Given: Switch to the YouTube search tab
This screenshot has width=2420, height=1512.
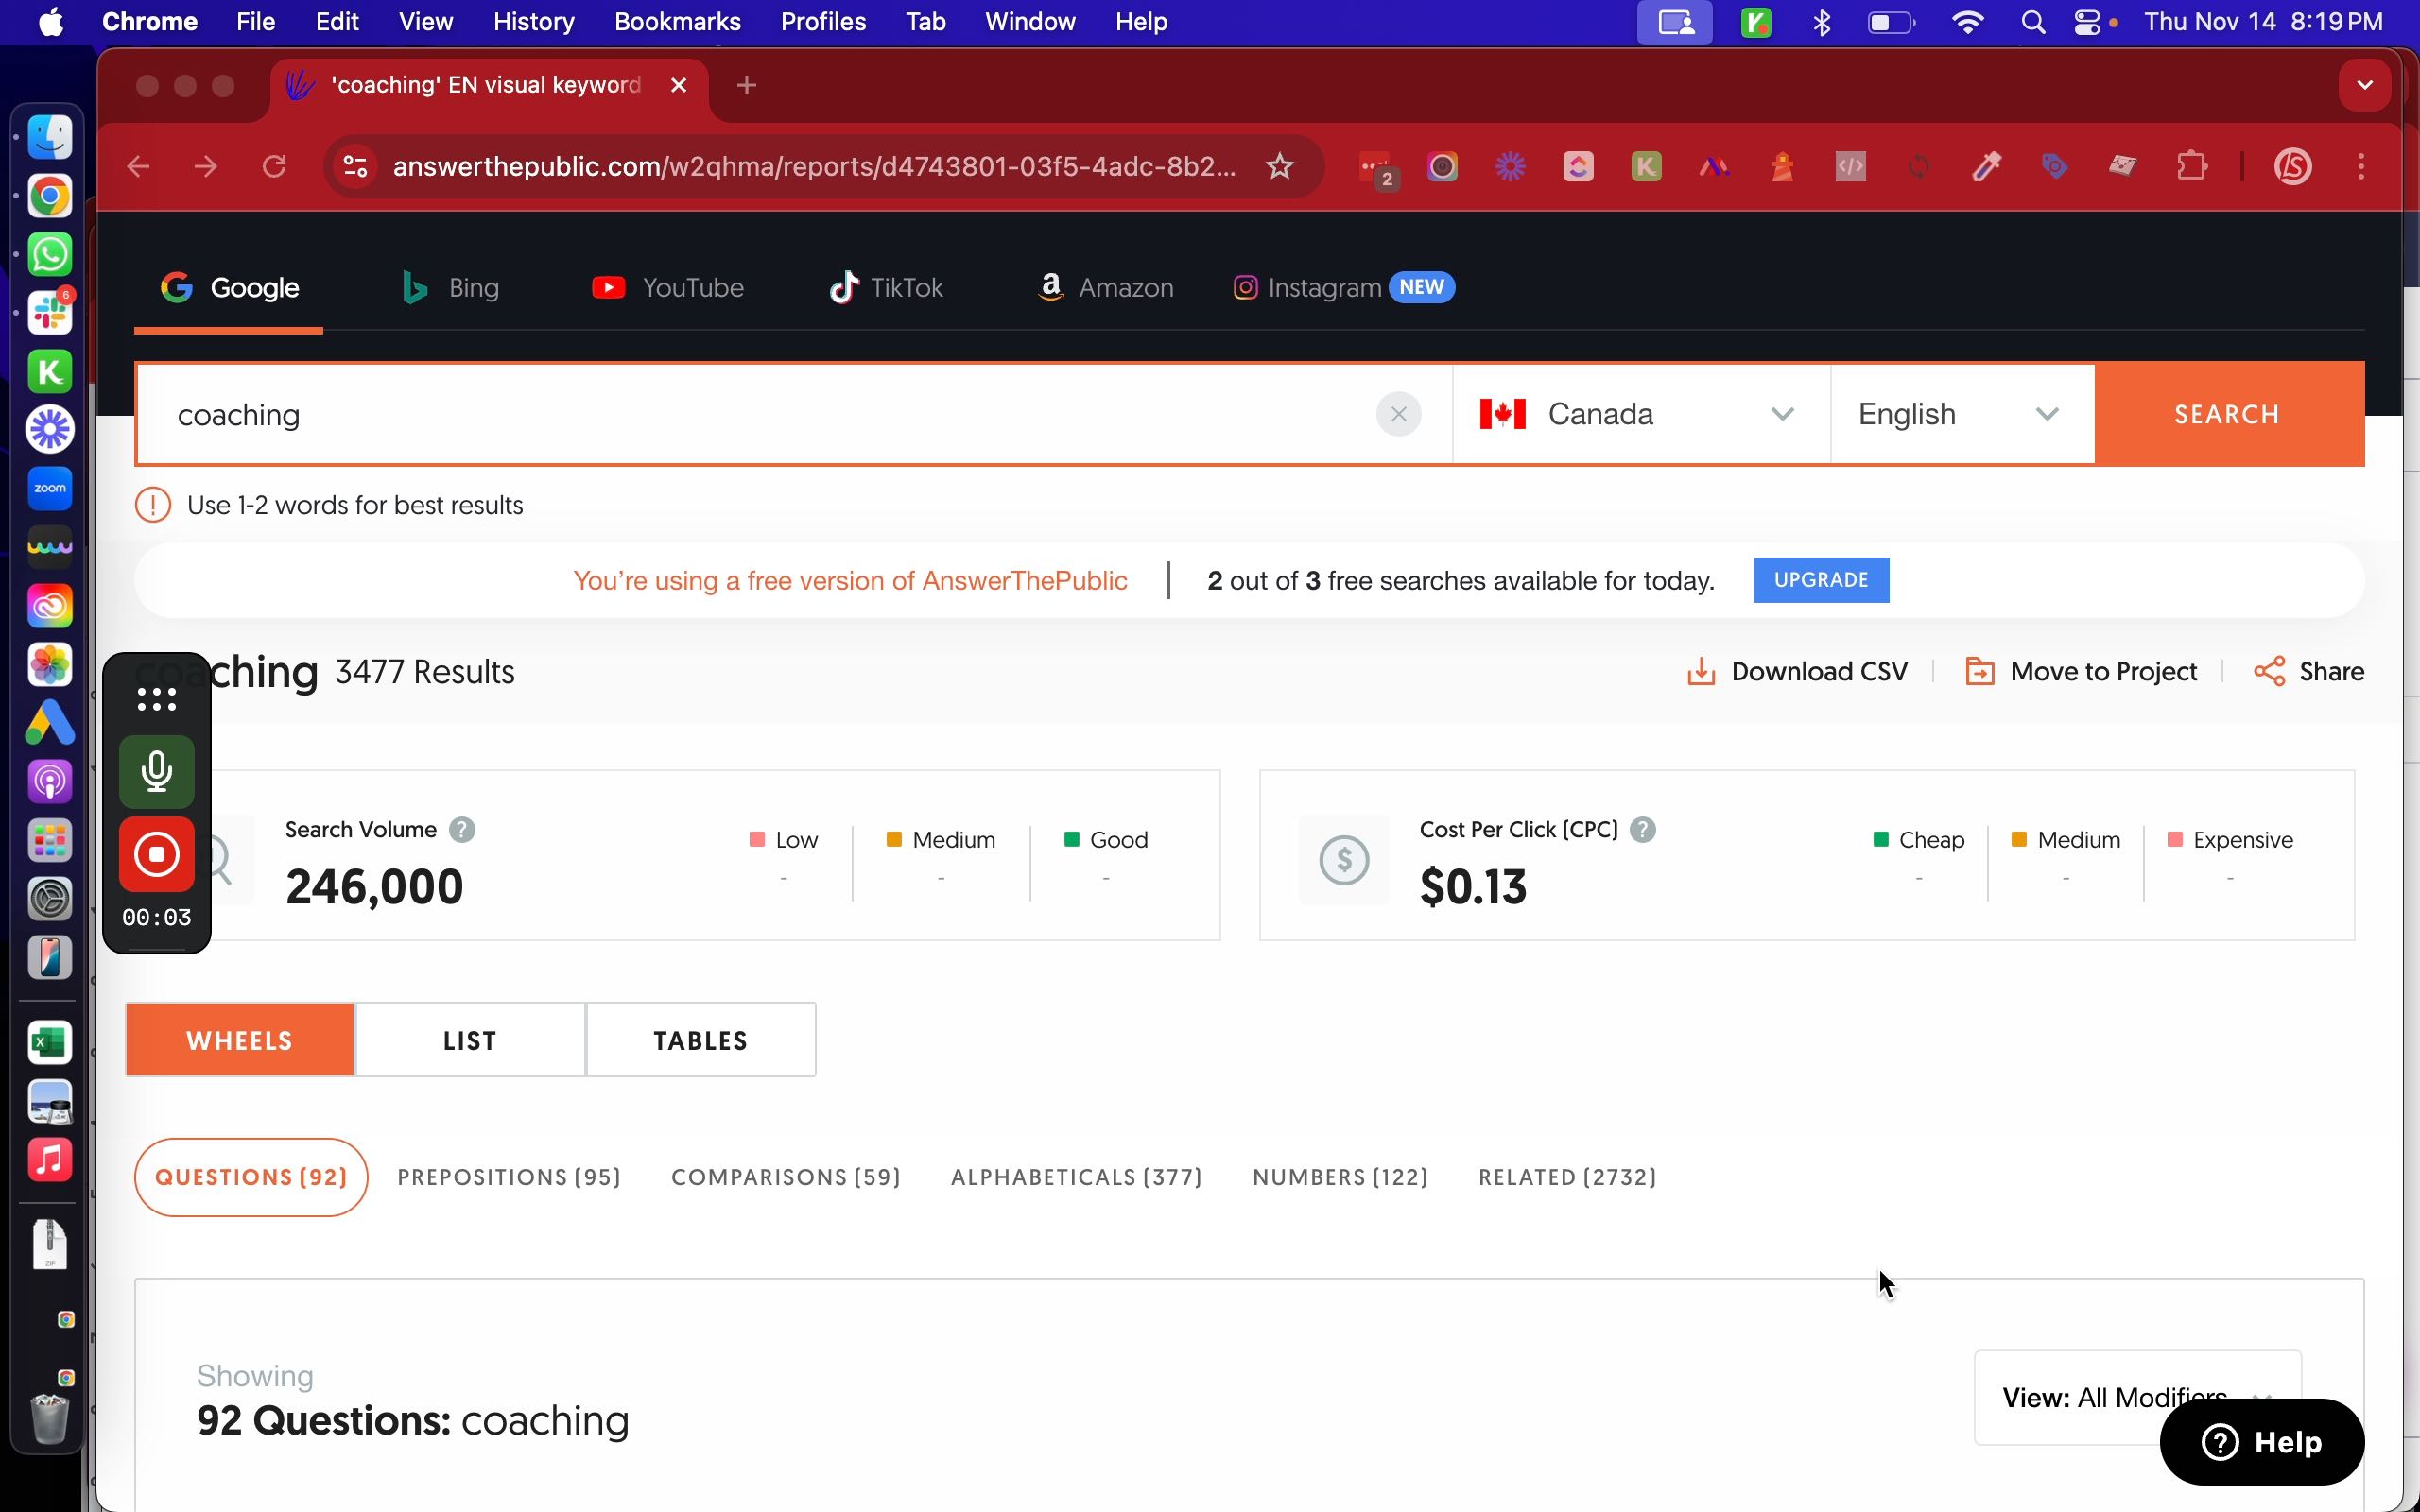Looking at the screenshot, I should (668, 288).
